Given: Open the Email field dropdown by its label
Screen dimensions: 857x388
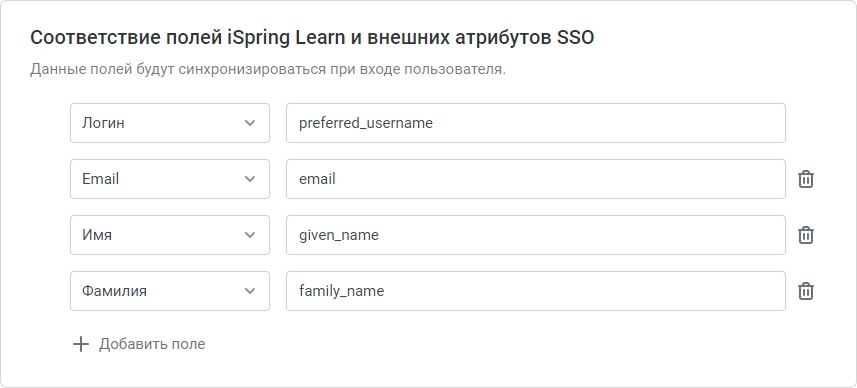Looking at the screenshot, I should 101,179.
